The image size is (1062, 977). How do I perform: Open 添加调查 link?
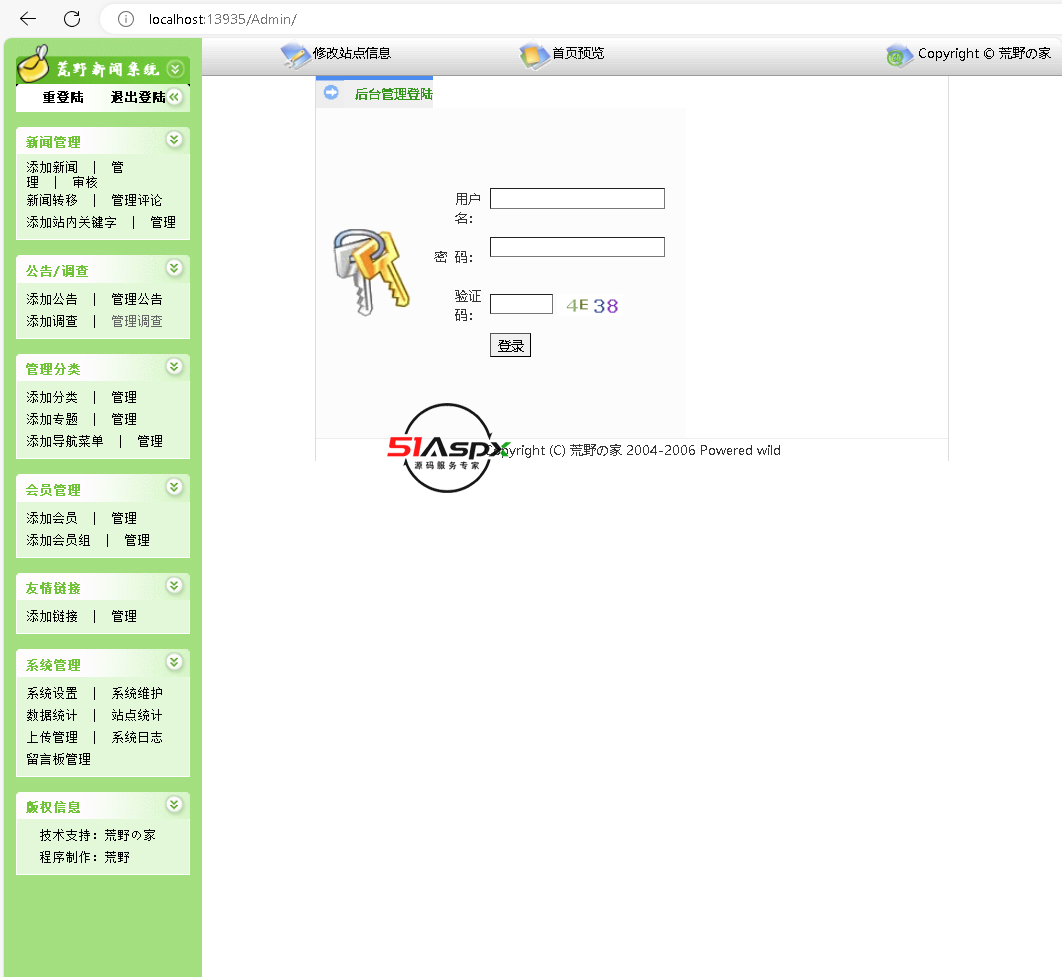pyautogui.click(x=52, y=322)
